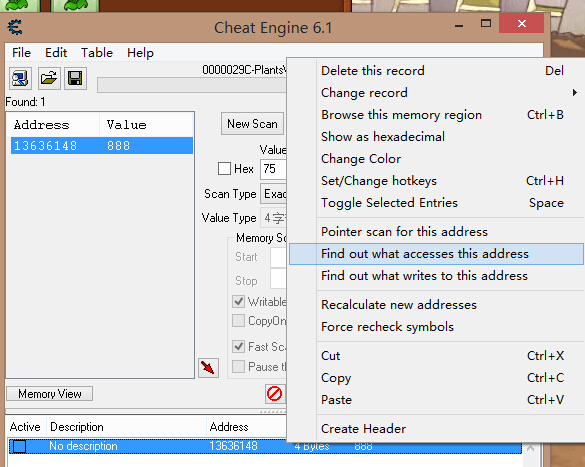
Task: Click the New Scan button
Action: tap(253, 123)
